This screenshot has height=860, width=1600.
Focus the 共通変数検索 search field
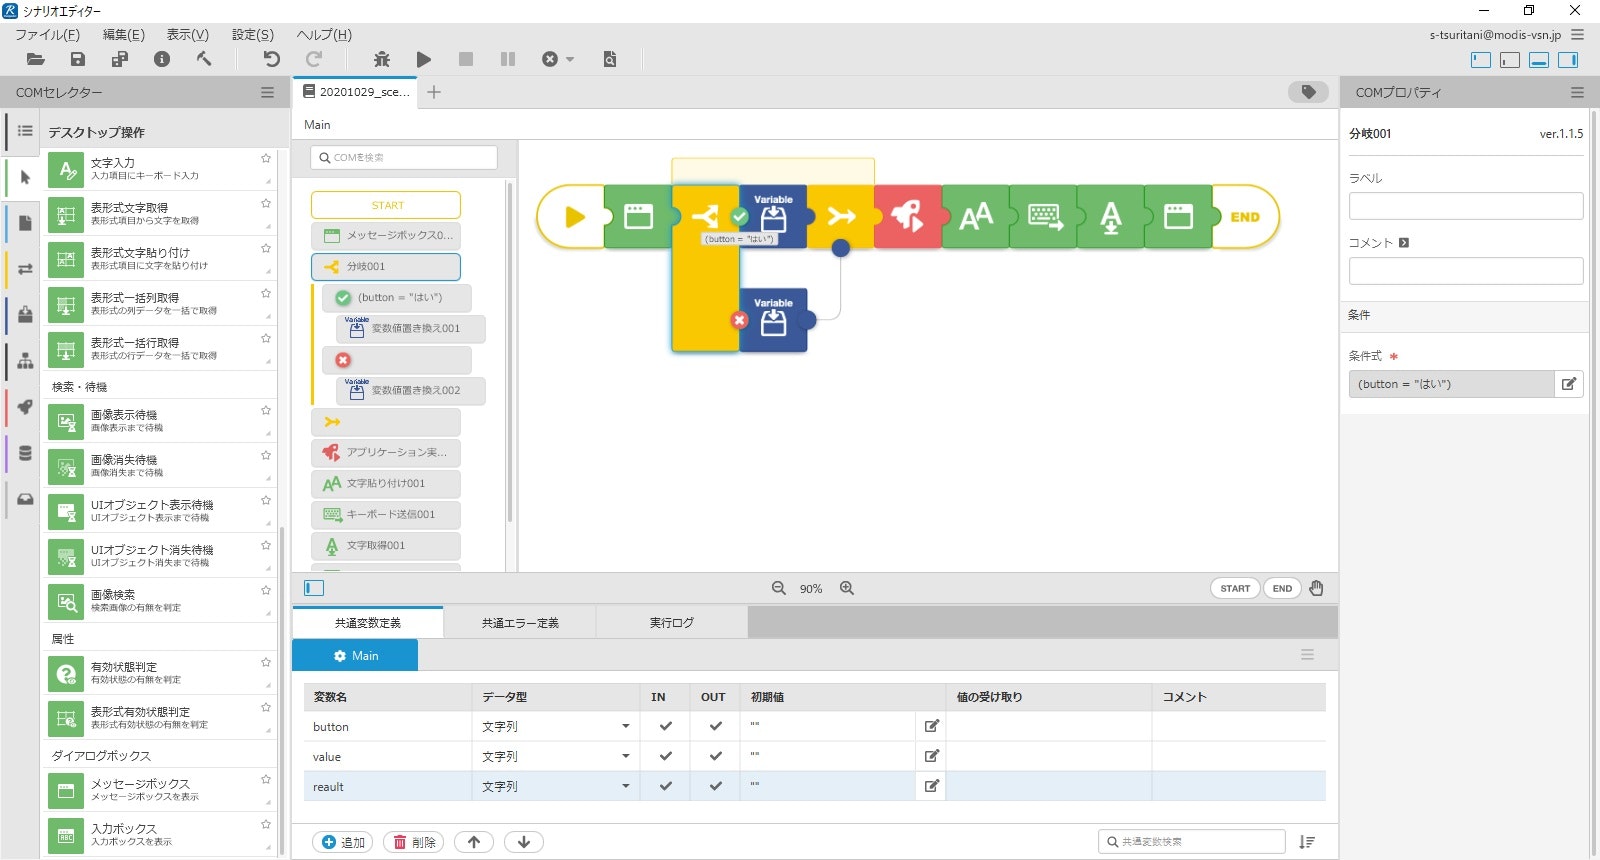point(1192,842)
